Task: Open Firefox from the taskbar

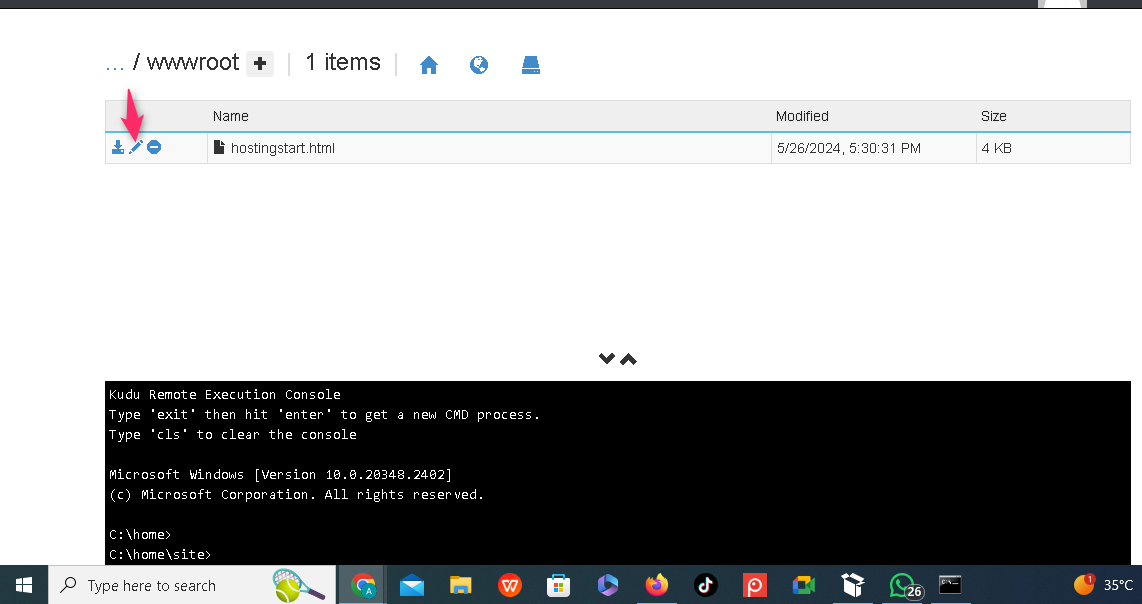Action: (657, 585)
